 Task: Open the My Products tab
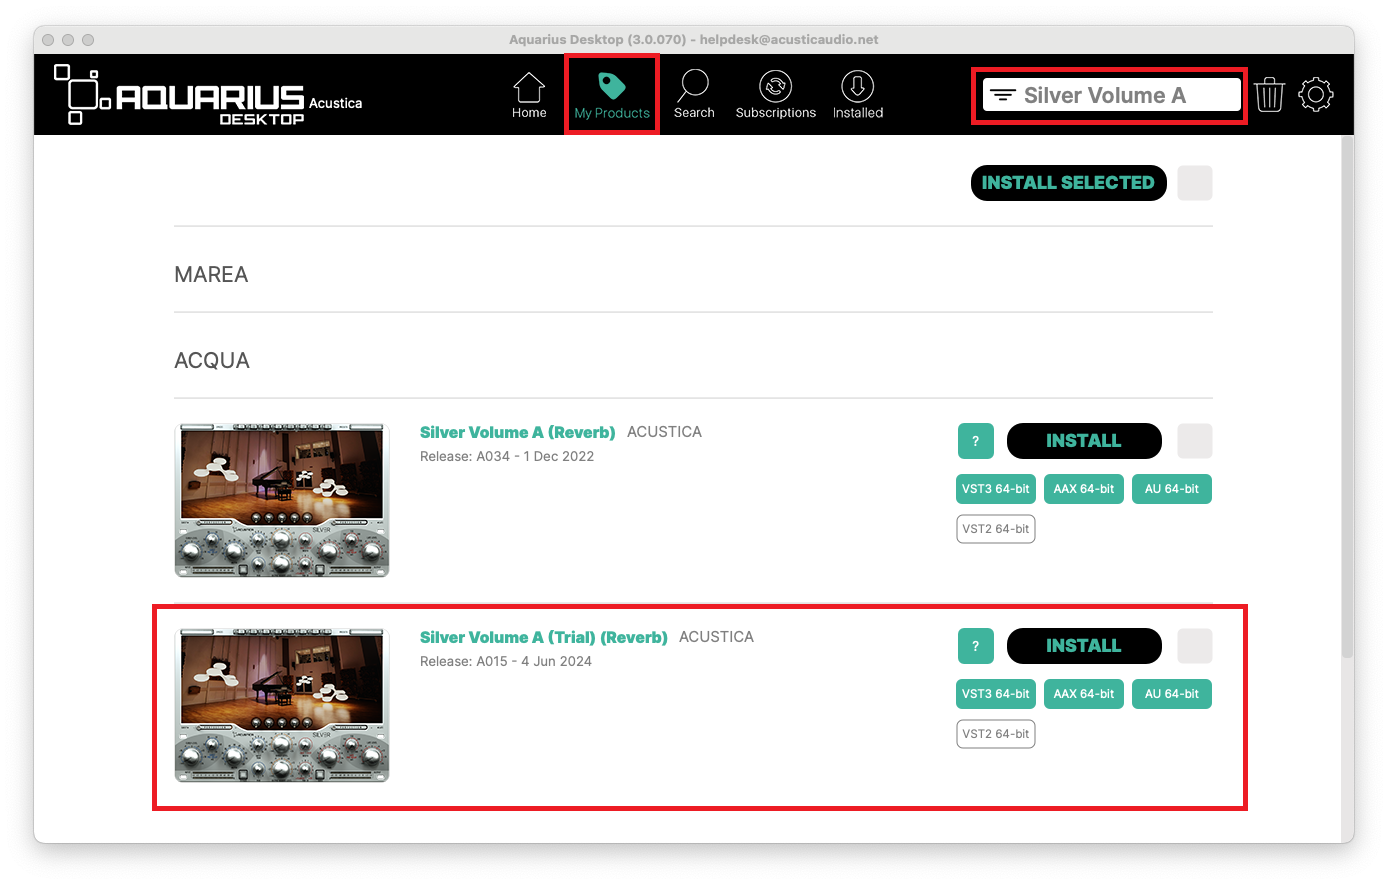(612, 96)
